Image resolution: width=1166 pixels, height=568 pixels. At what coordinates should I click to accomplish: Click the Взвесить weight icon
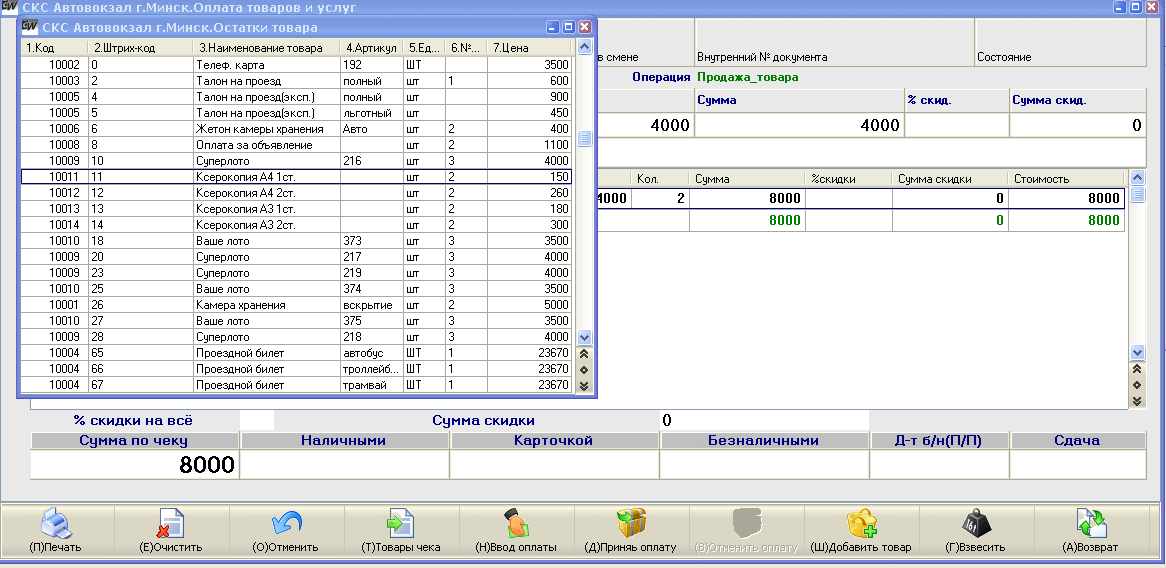pos(975,523)
